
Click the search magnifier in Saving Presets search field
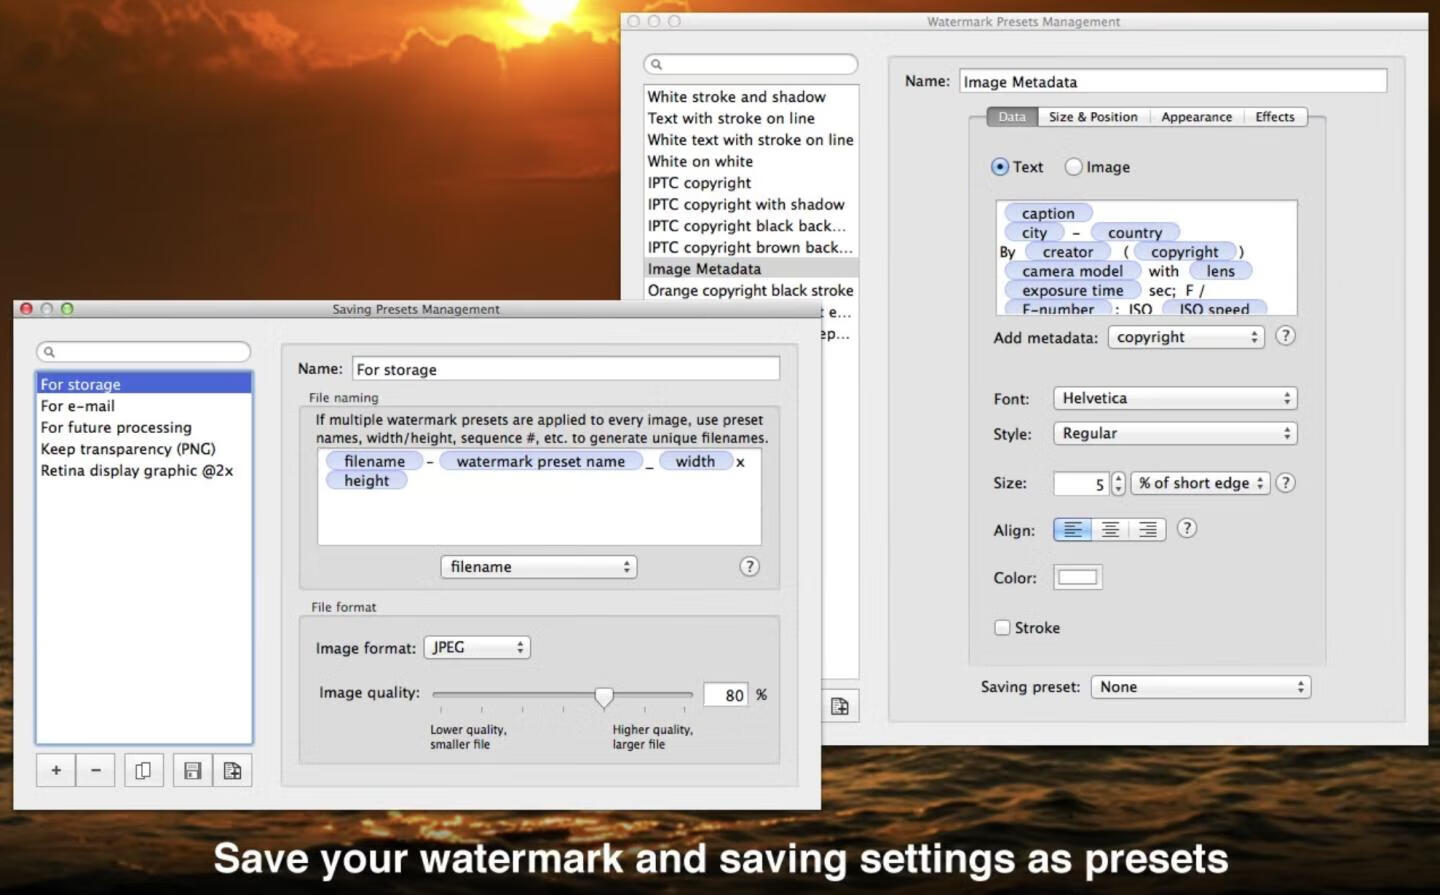(49, 352)
